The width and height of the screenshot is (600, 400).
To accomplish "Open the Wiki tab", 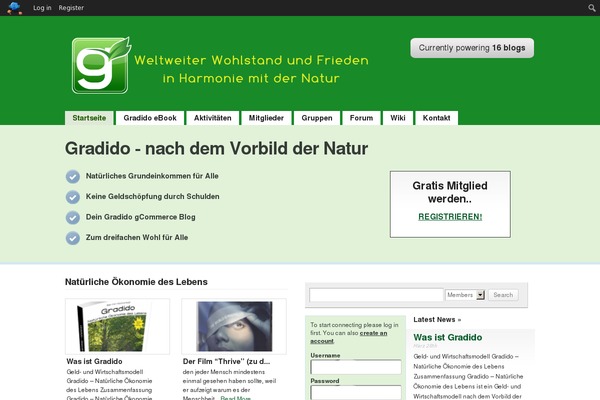I will point(398,118).
